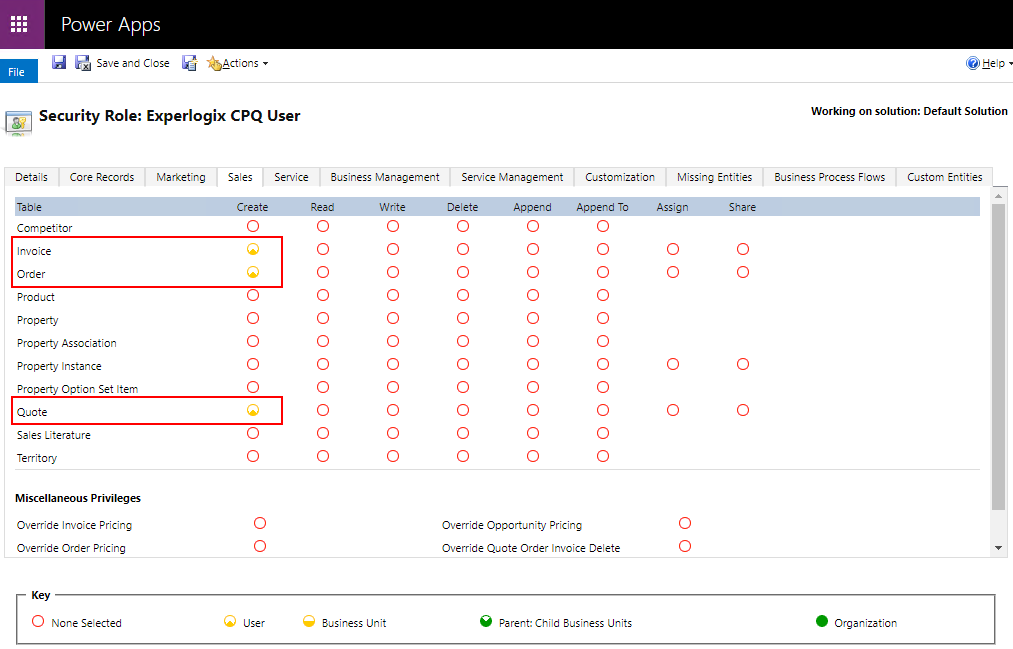
Task: Click the vertical scrollbar thumb
Action: pos(999,356)
